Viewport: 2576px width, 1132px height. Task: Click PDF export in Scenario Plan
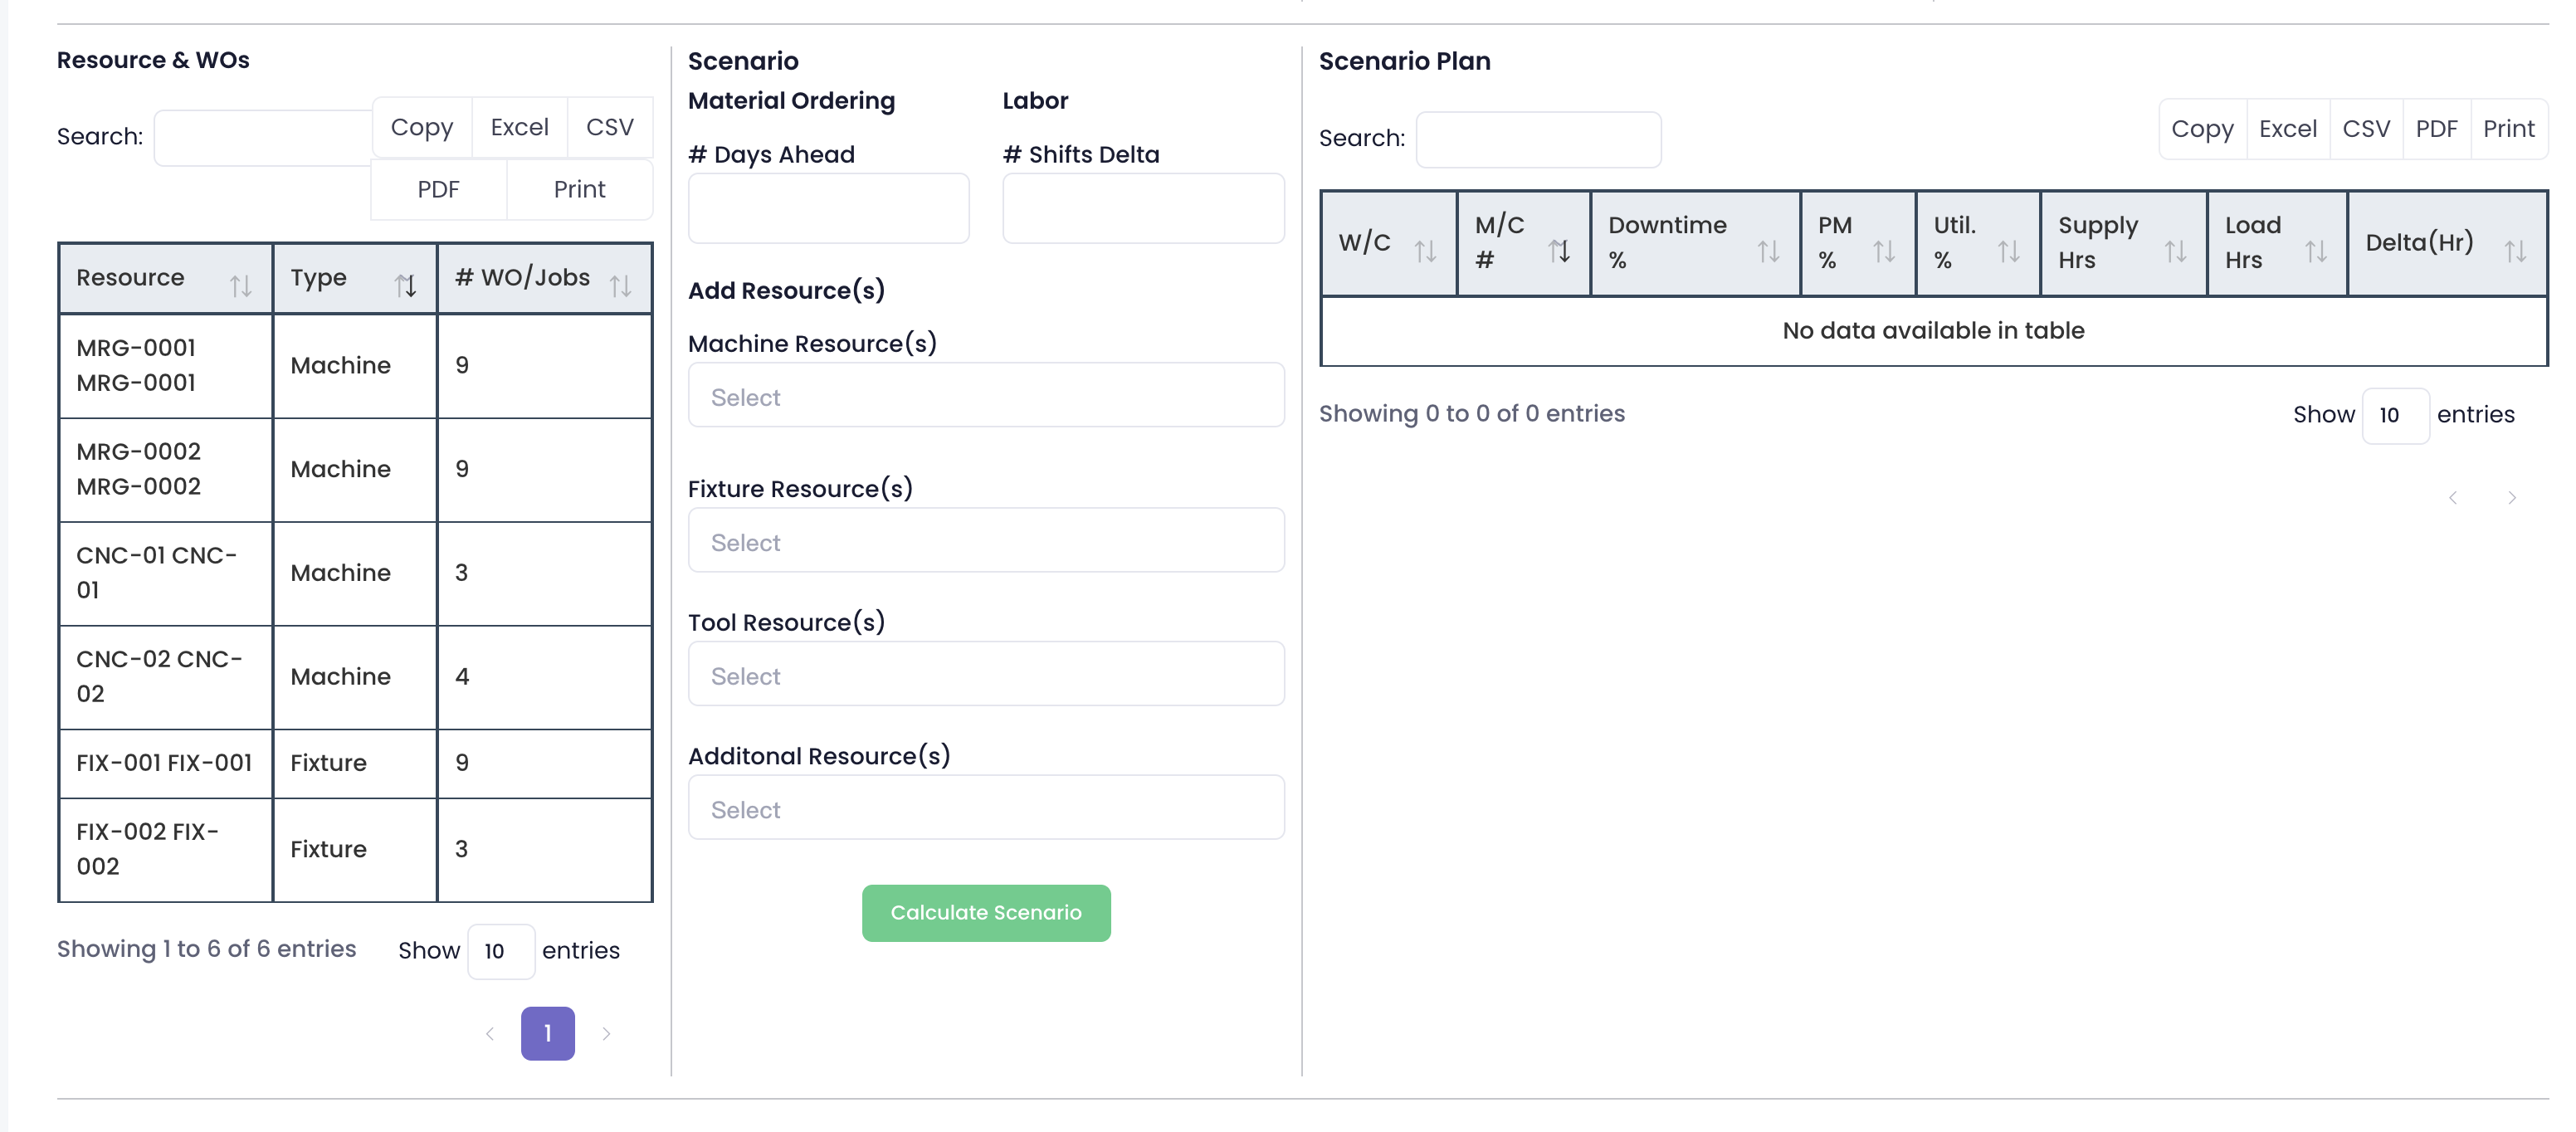click(x=2436, y=129)
